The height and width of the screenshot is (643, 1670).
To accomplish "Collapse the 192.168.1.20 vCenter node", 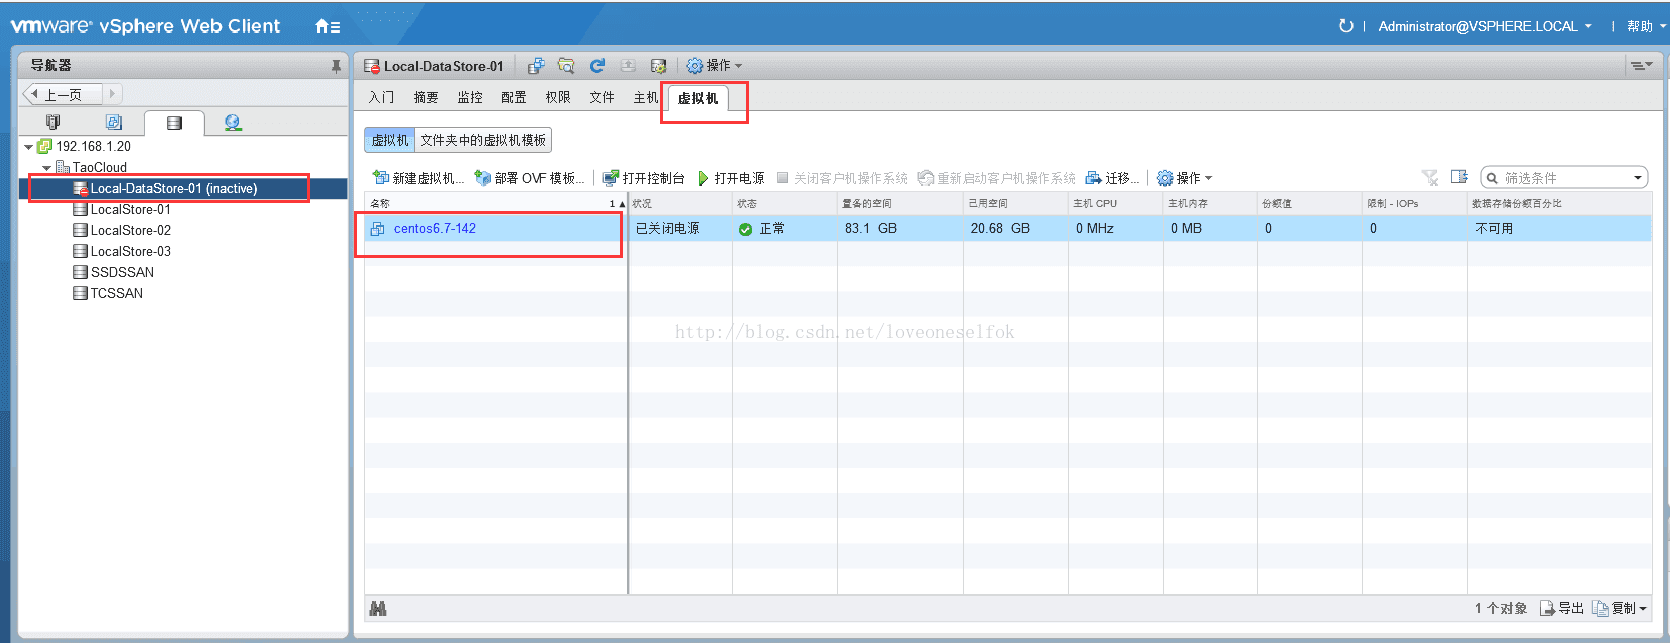I will [28, 147].
